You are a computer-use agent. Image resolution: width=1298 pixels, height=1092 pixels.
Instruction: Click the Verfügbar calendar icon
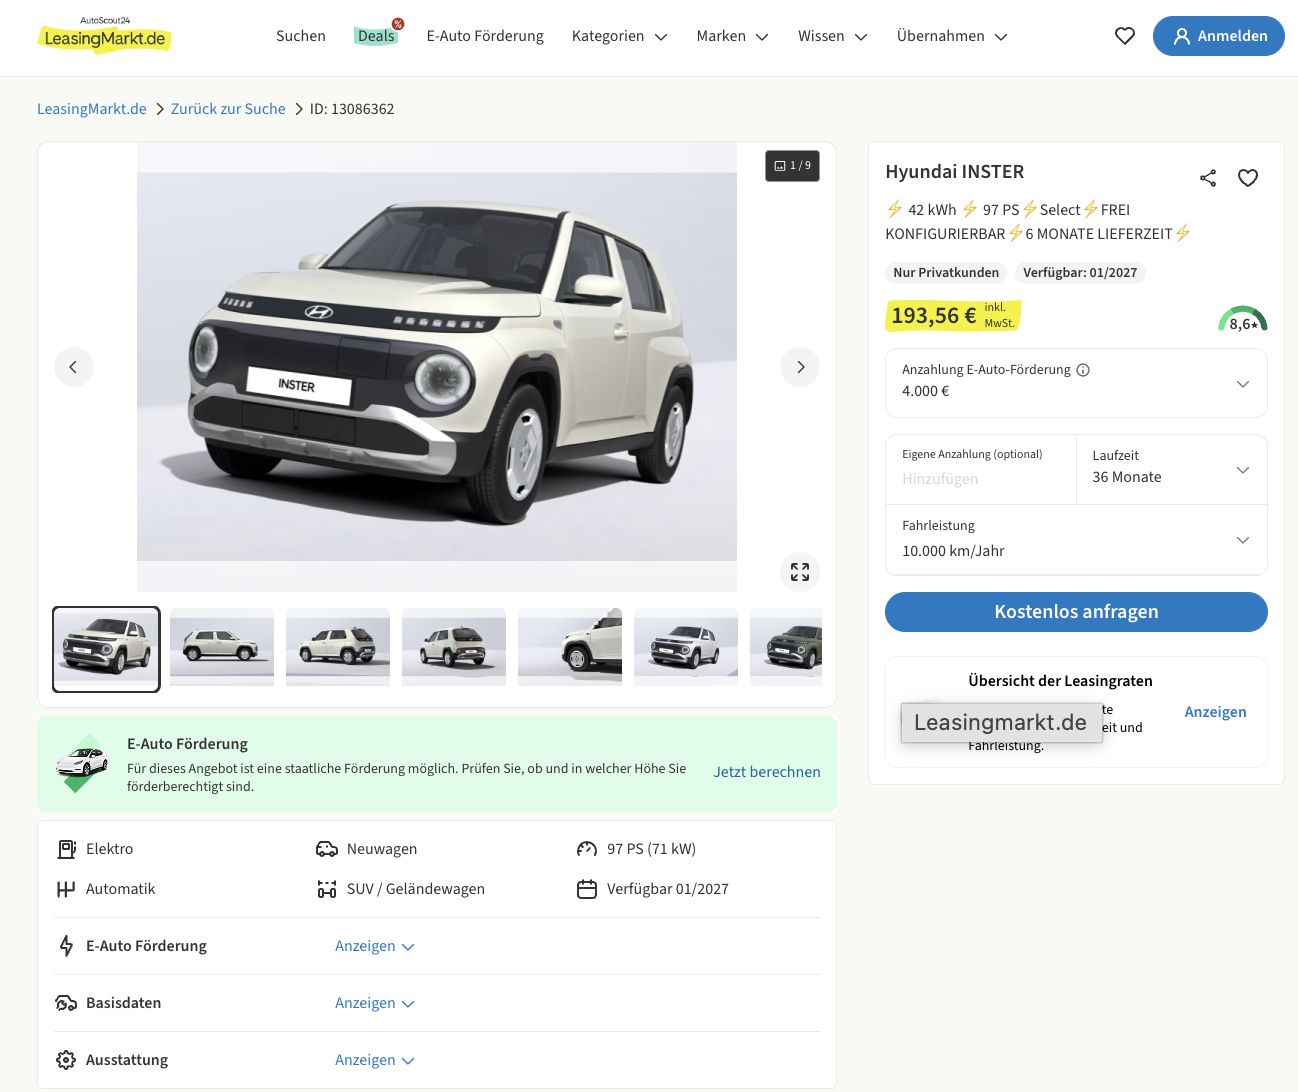[587, 889]
